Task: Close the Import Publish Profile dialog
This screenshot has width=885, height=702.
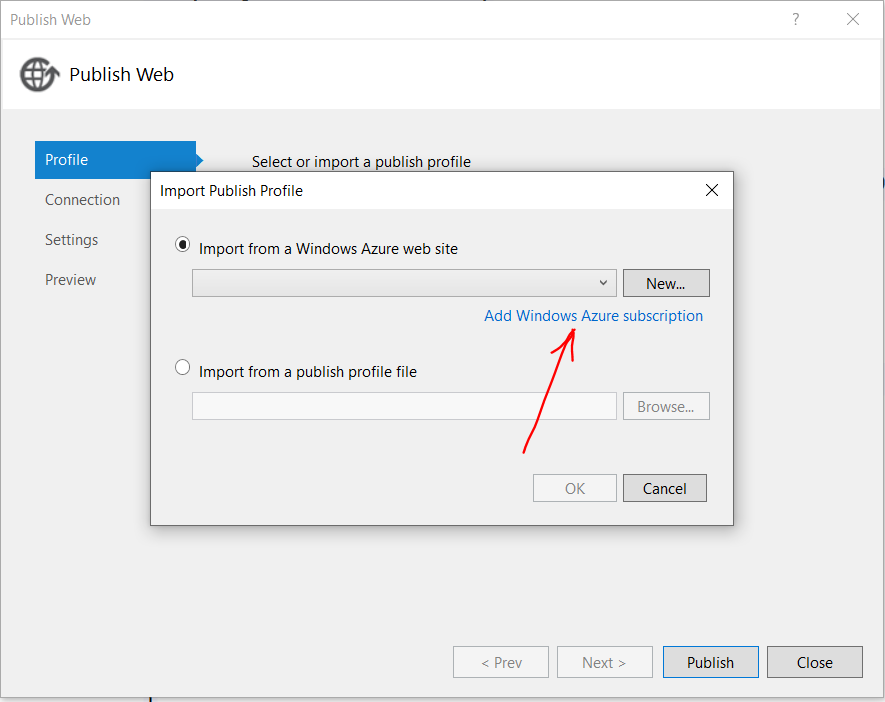Action: pos(712,190)
